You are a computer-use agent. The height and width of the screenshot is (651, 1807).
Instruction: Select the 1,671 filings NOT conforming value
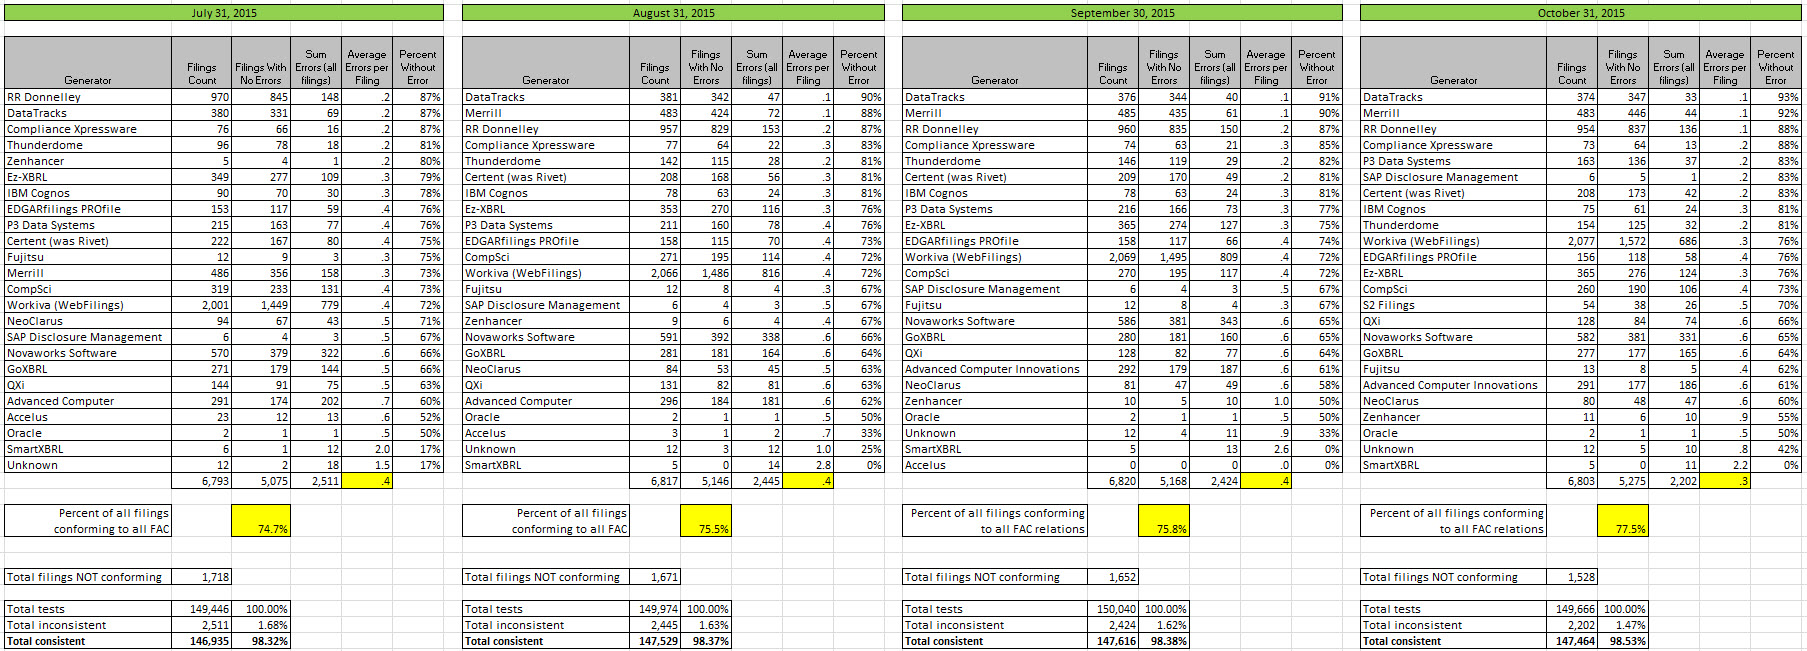655,577
